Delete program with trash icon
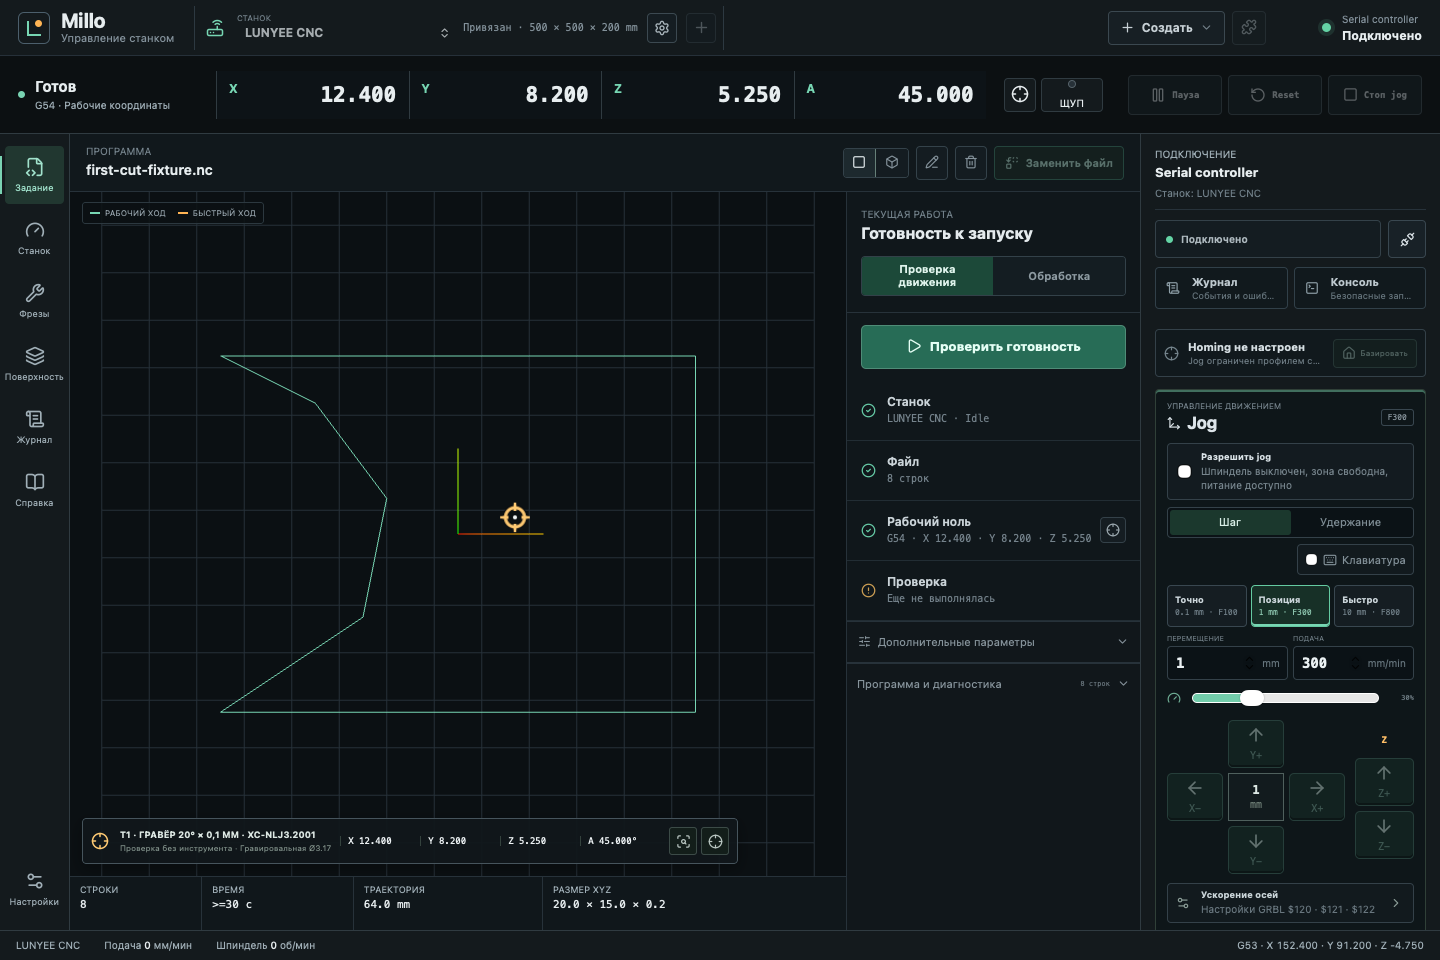The width and height of the screenshot is (1440, 960). [x=971, y=162]
